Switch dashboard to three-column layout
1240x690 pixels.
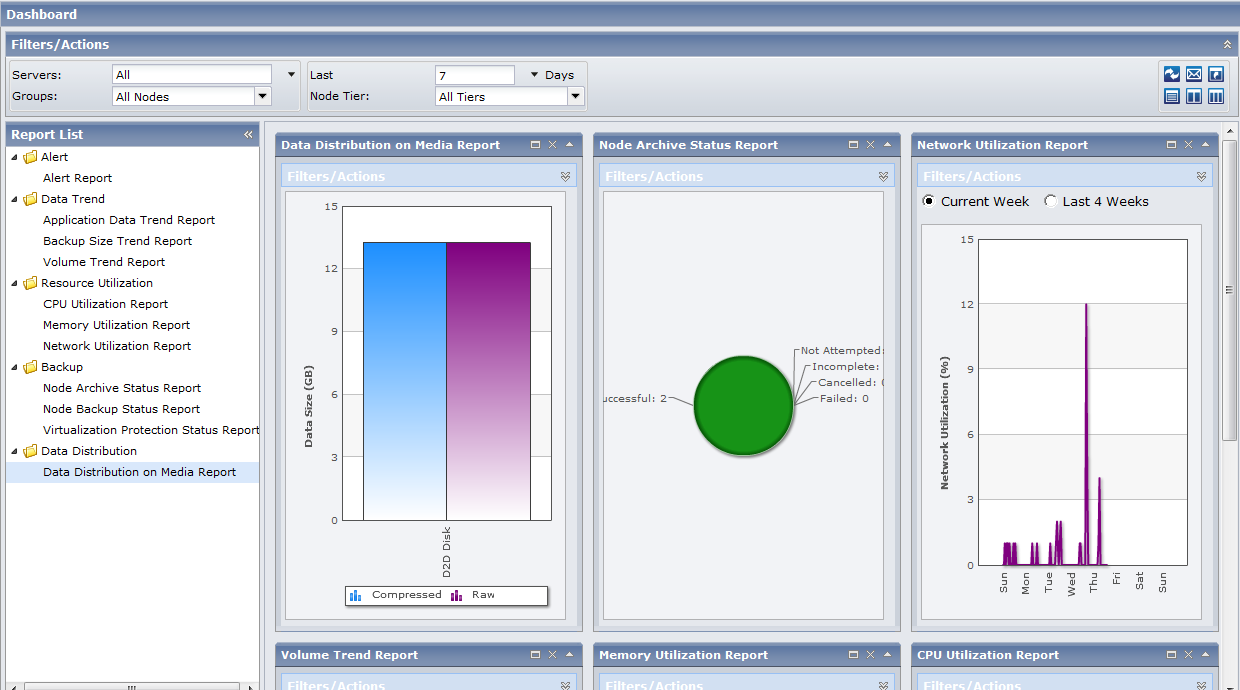coord(1215,96)
